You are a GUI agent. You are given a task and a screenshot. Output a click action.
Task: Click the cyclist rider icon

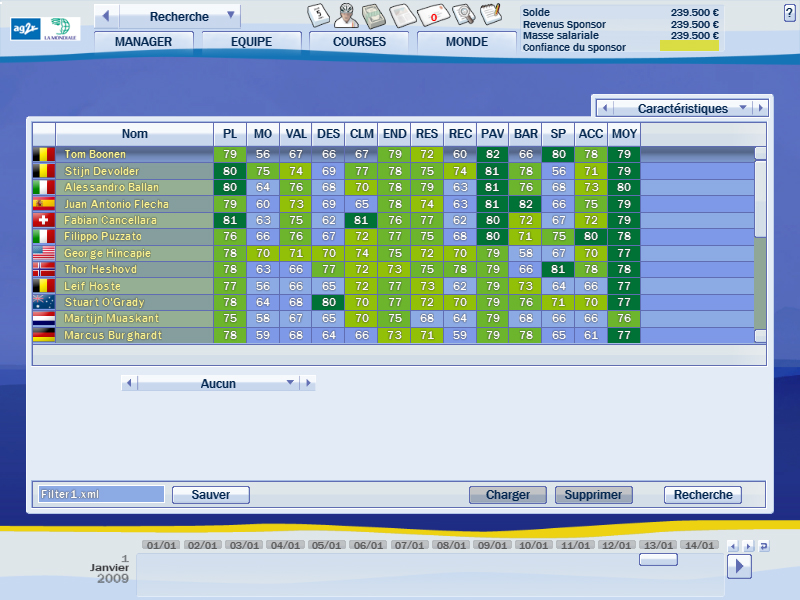[x=345, y=15]
